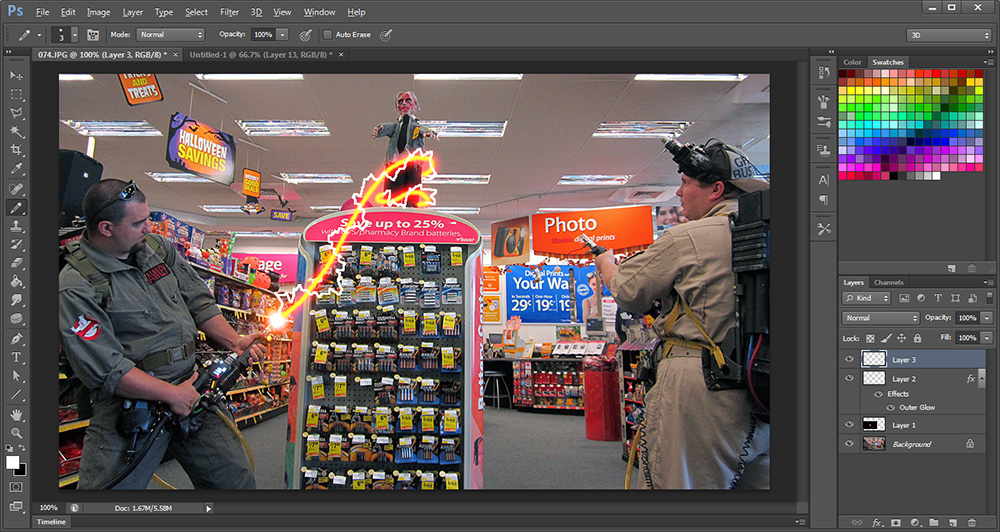The height and width of the screenshot is (532, 1000).
Task: Select the Sponge tool
Action: point(16,318)
